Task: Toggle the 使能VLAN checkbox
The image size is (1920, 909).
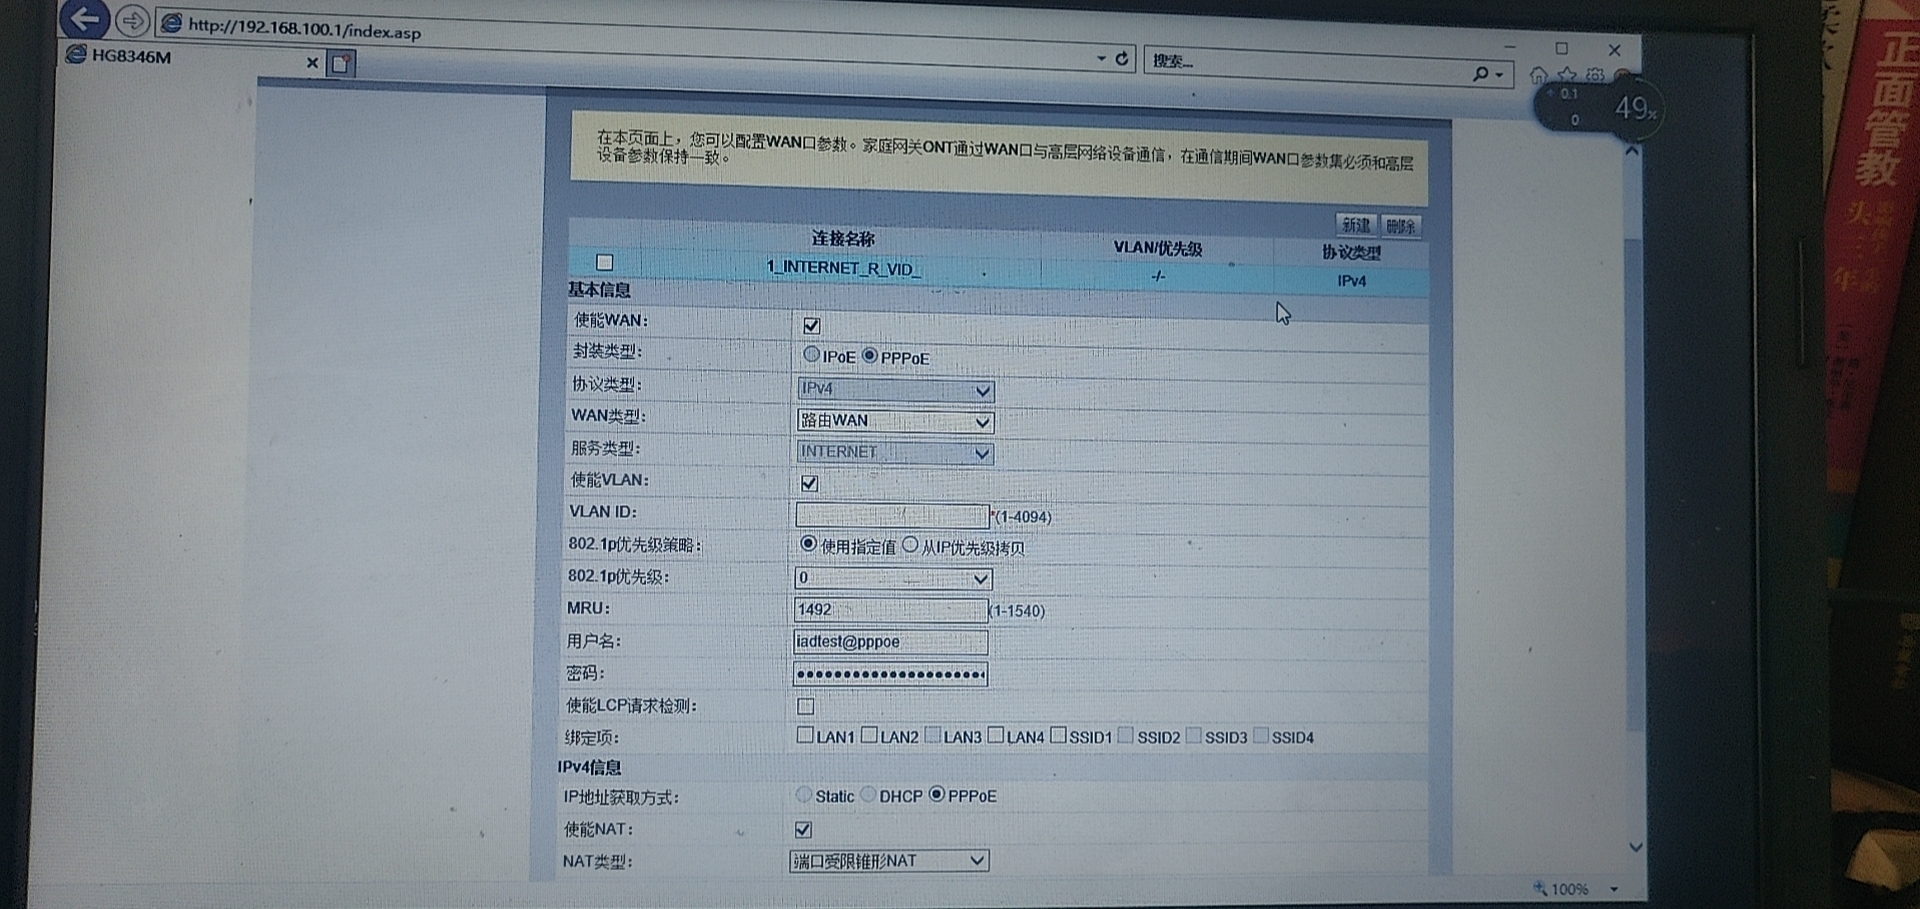Action: click(x=809, y=484)
